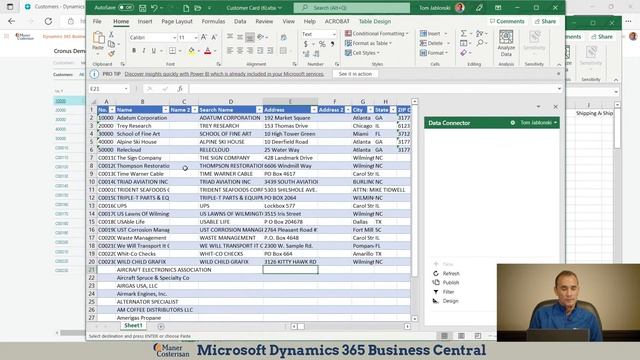Apply Accounting dollar number format
The width and height of the screenshot is (640, 360).
306,44
